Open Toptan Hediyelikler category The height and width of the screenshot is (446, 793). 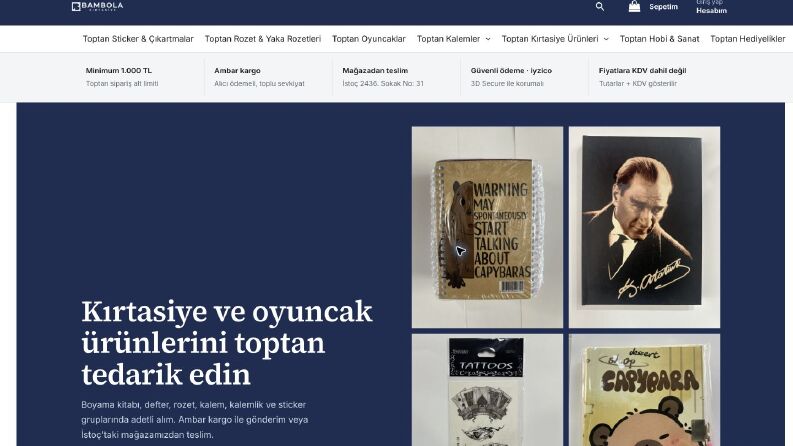pos(747,39)
